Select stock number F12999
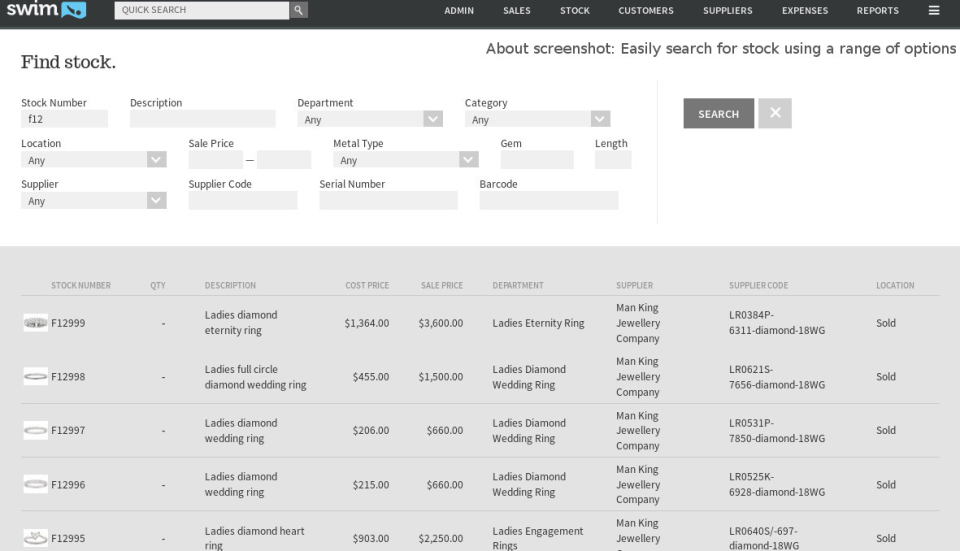This screenshot has width=960, height=551. 68,323
